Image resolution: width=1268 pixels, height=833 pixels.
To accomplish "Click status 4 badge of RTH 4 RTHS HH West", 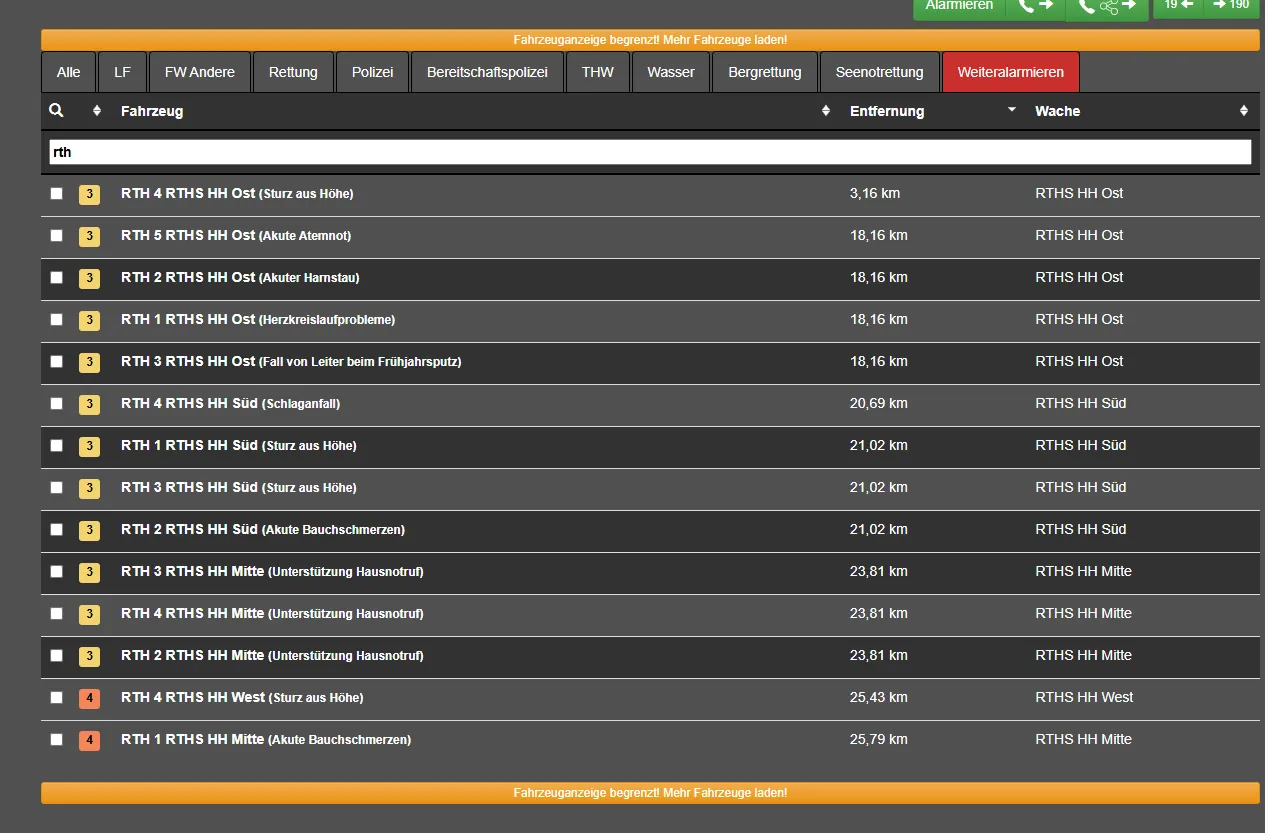I will pos(89,698).
